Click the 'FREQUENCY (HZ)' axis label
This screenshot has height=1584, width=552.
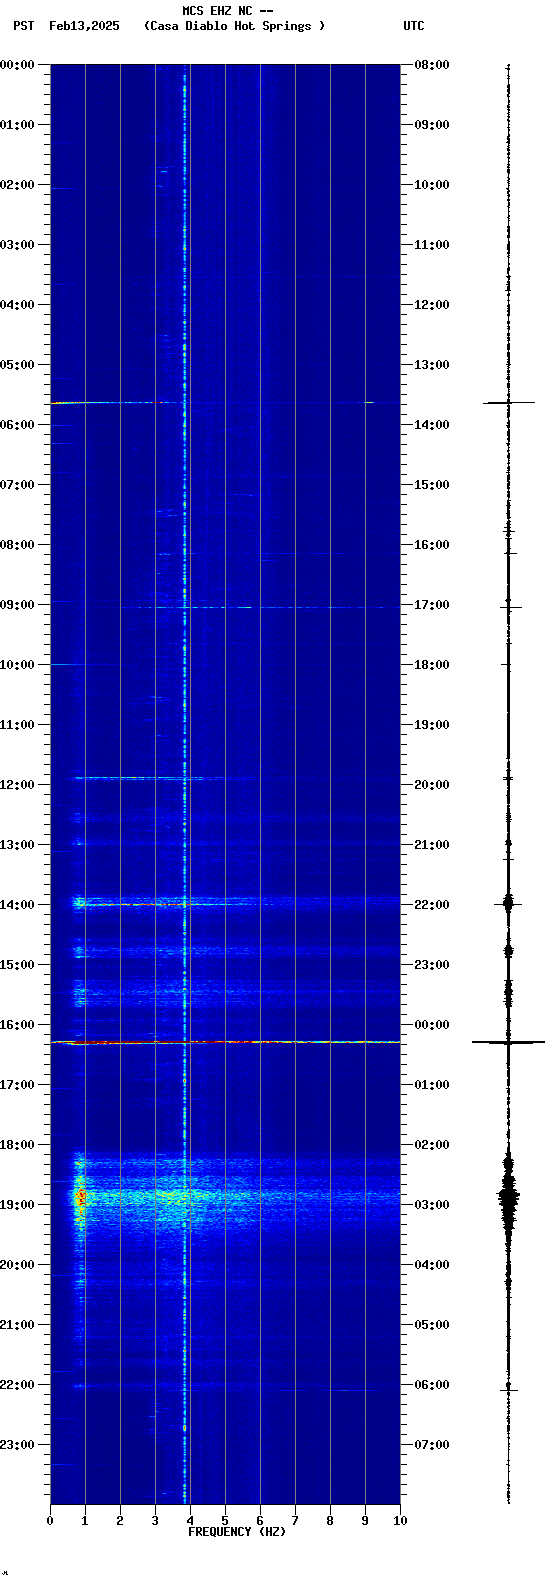(237, 1532)
